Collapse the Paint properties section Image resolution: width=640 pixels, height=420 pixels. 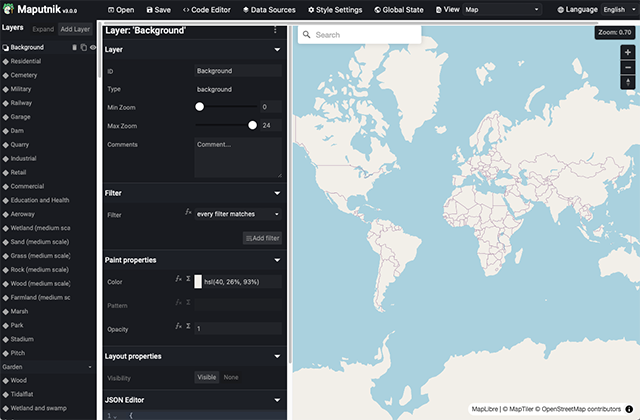coord(277,260)
